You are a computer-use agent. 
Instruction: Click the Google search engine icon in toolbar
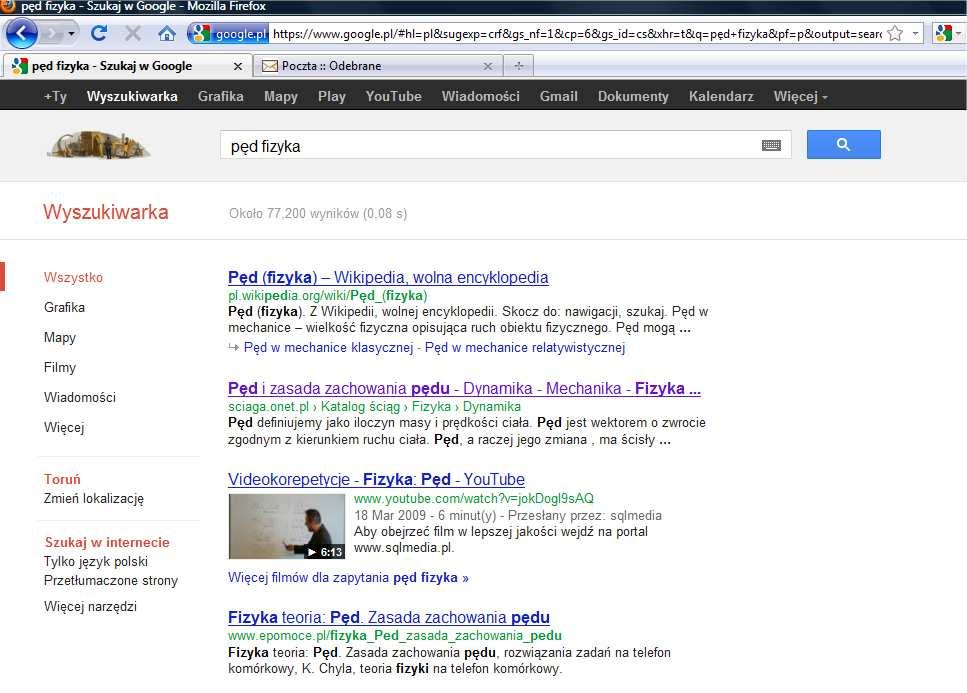944,33
